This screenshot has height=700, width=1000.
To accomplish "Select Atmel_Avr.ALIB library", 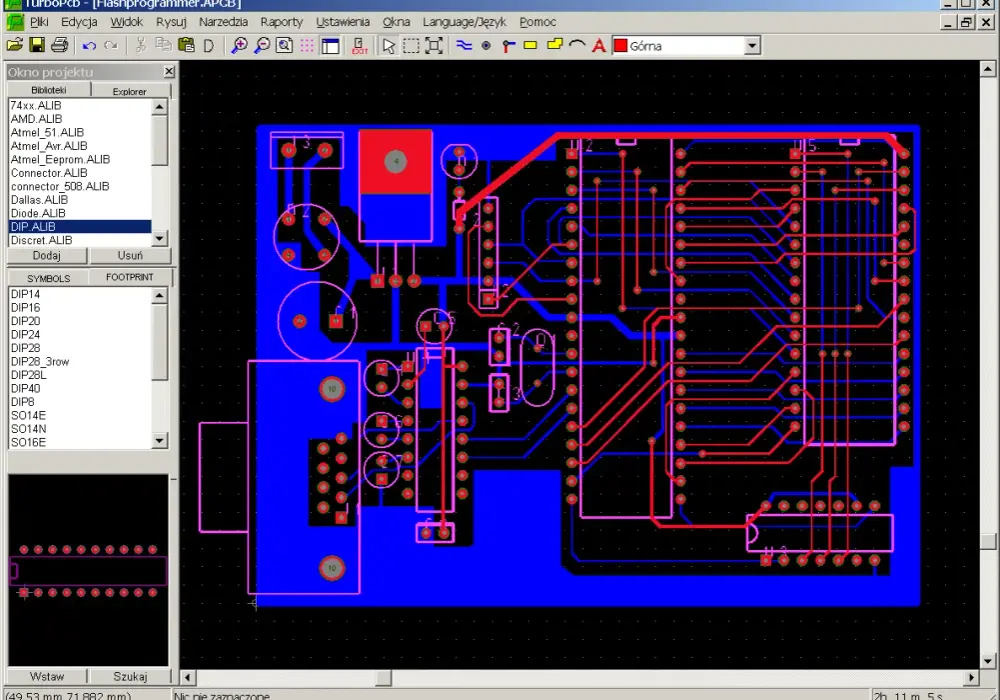I will tap(80, 145).
